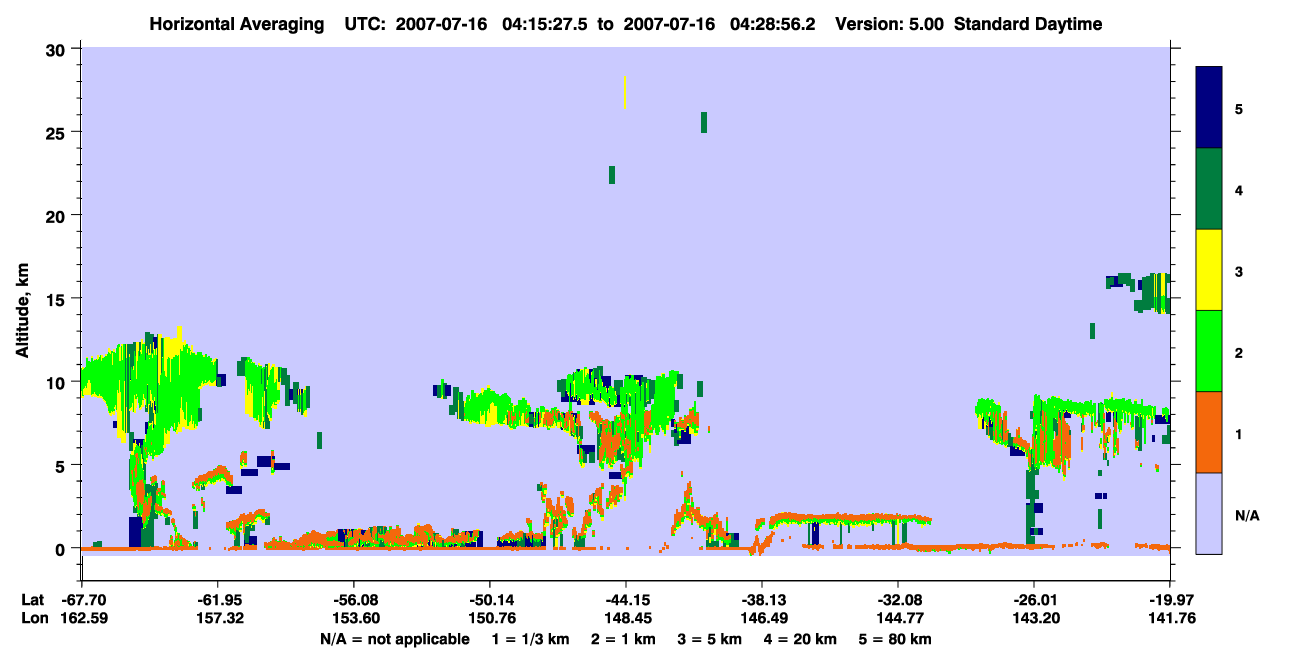Viewport: 1300px width, 667px height.
Task: Click the yellow vertical streak near 27 km altitude
Action: pos(625,92)
